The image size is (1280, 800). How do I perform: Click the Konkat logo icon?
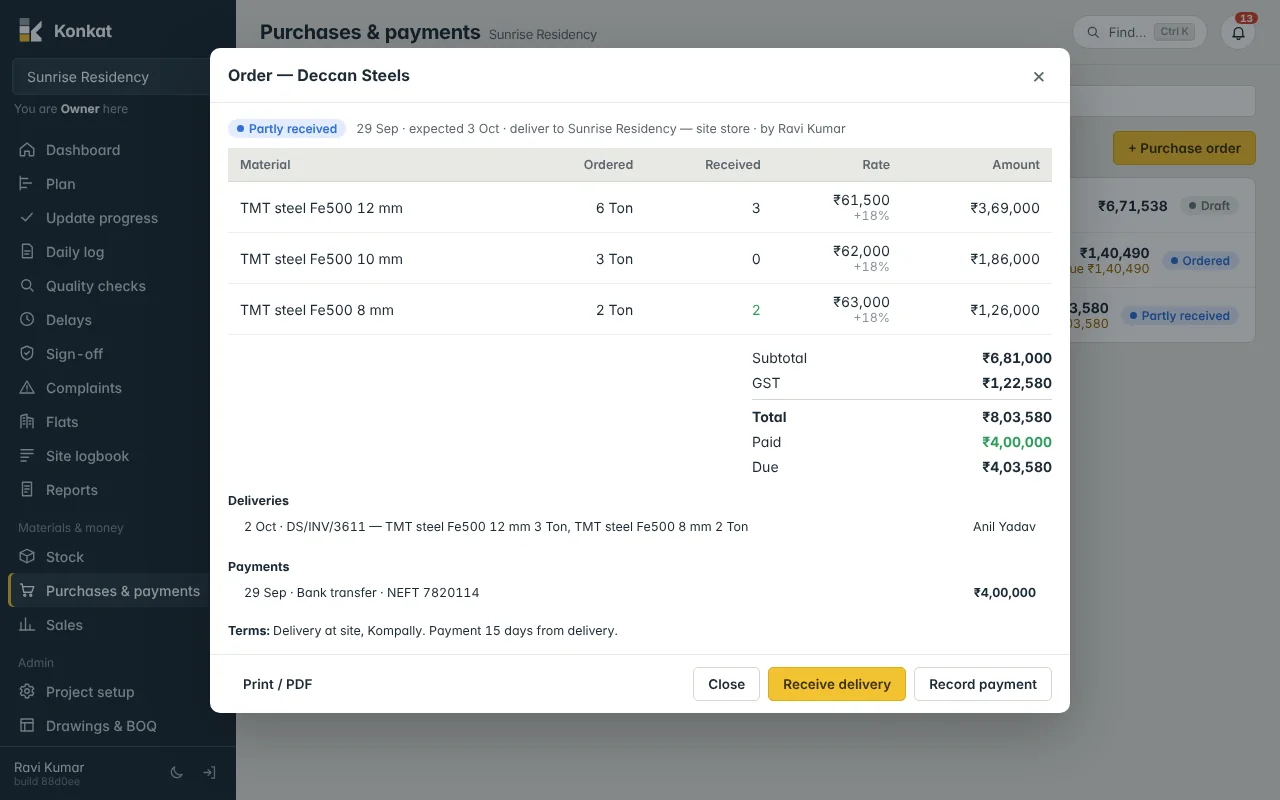tap(30, 30)
